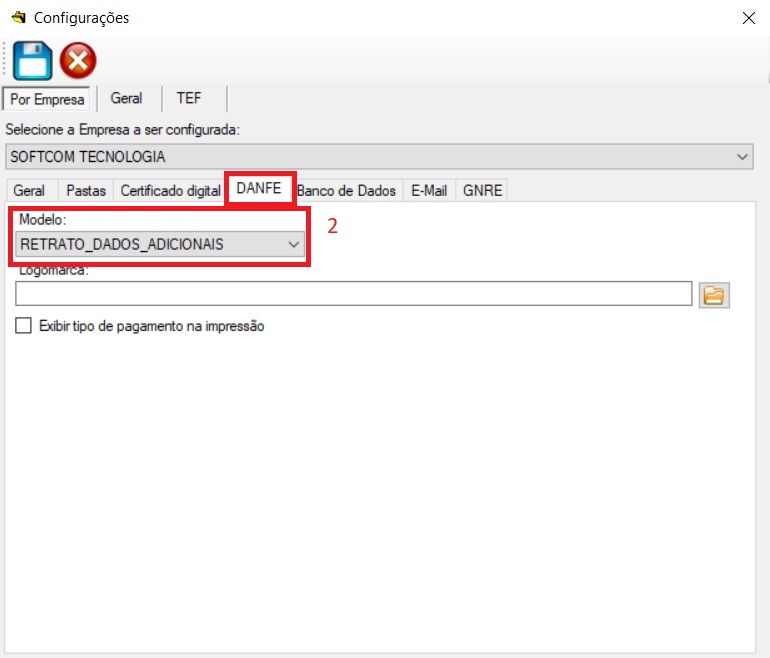Screen dimensions: 770x658
Task: Expand the Modelo dropdown RETRATO_DADOS_ADICIONAIS
Action: coord(293,244)
